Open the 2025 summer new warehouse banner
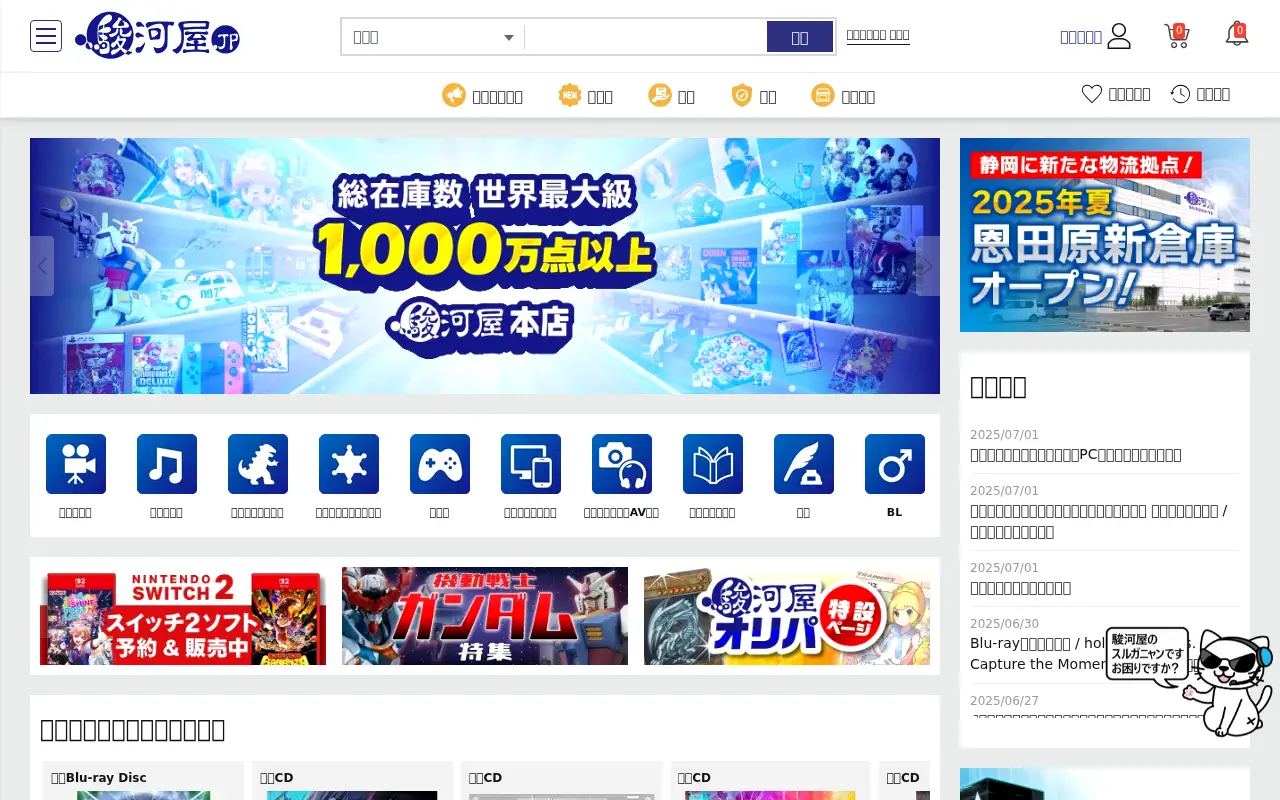 pos(1105,235)
